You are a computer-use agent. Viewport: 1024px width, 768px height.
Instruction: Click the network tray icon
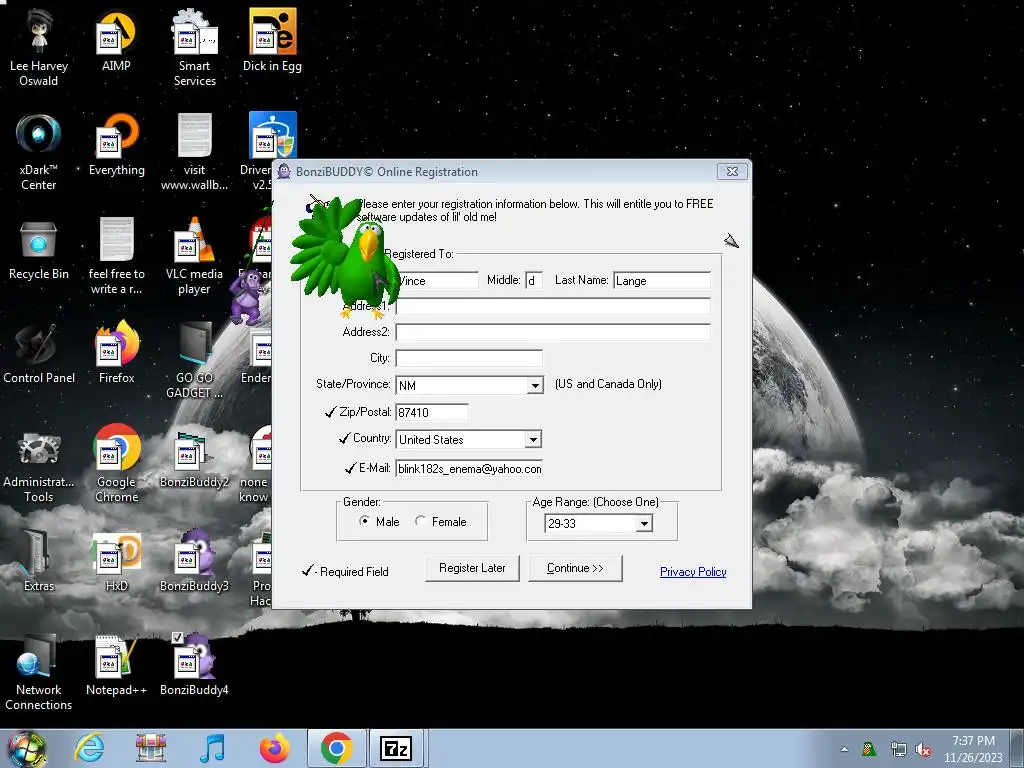pos(899,750)
